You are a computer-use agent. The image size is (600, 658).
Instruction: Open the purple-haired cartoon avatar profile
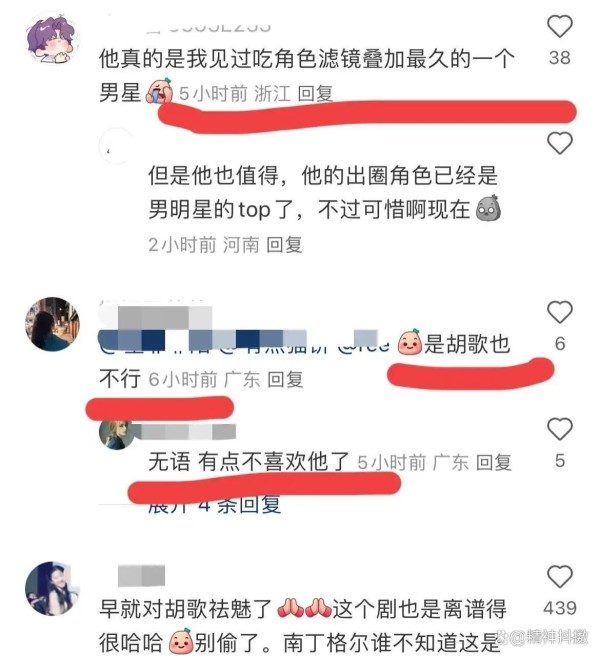tap(52, 39)
